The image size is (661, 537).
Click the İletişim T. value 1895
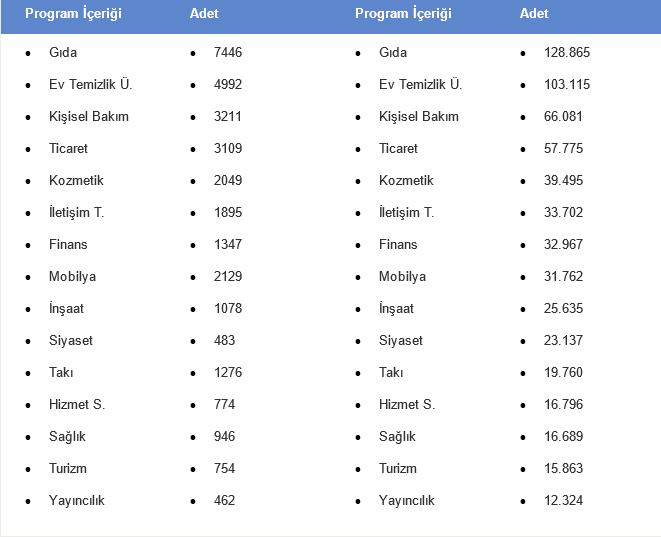pyautogui.click(x=227, y=212)
